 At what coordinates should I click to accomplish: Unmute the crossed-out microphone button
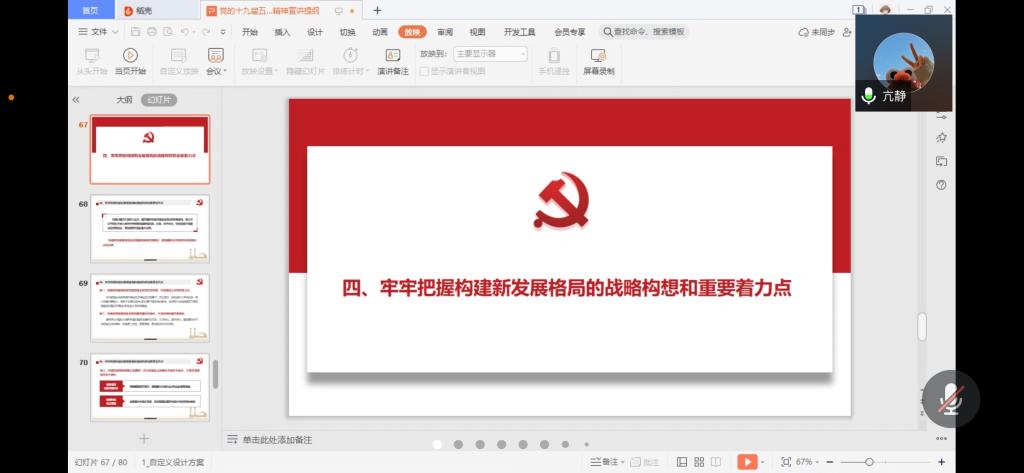pos(950,399)
